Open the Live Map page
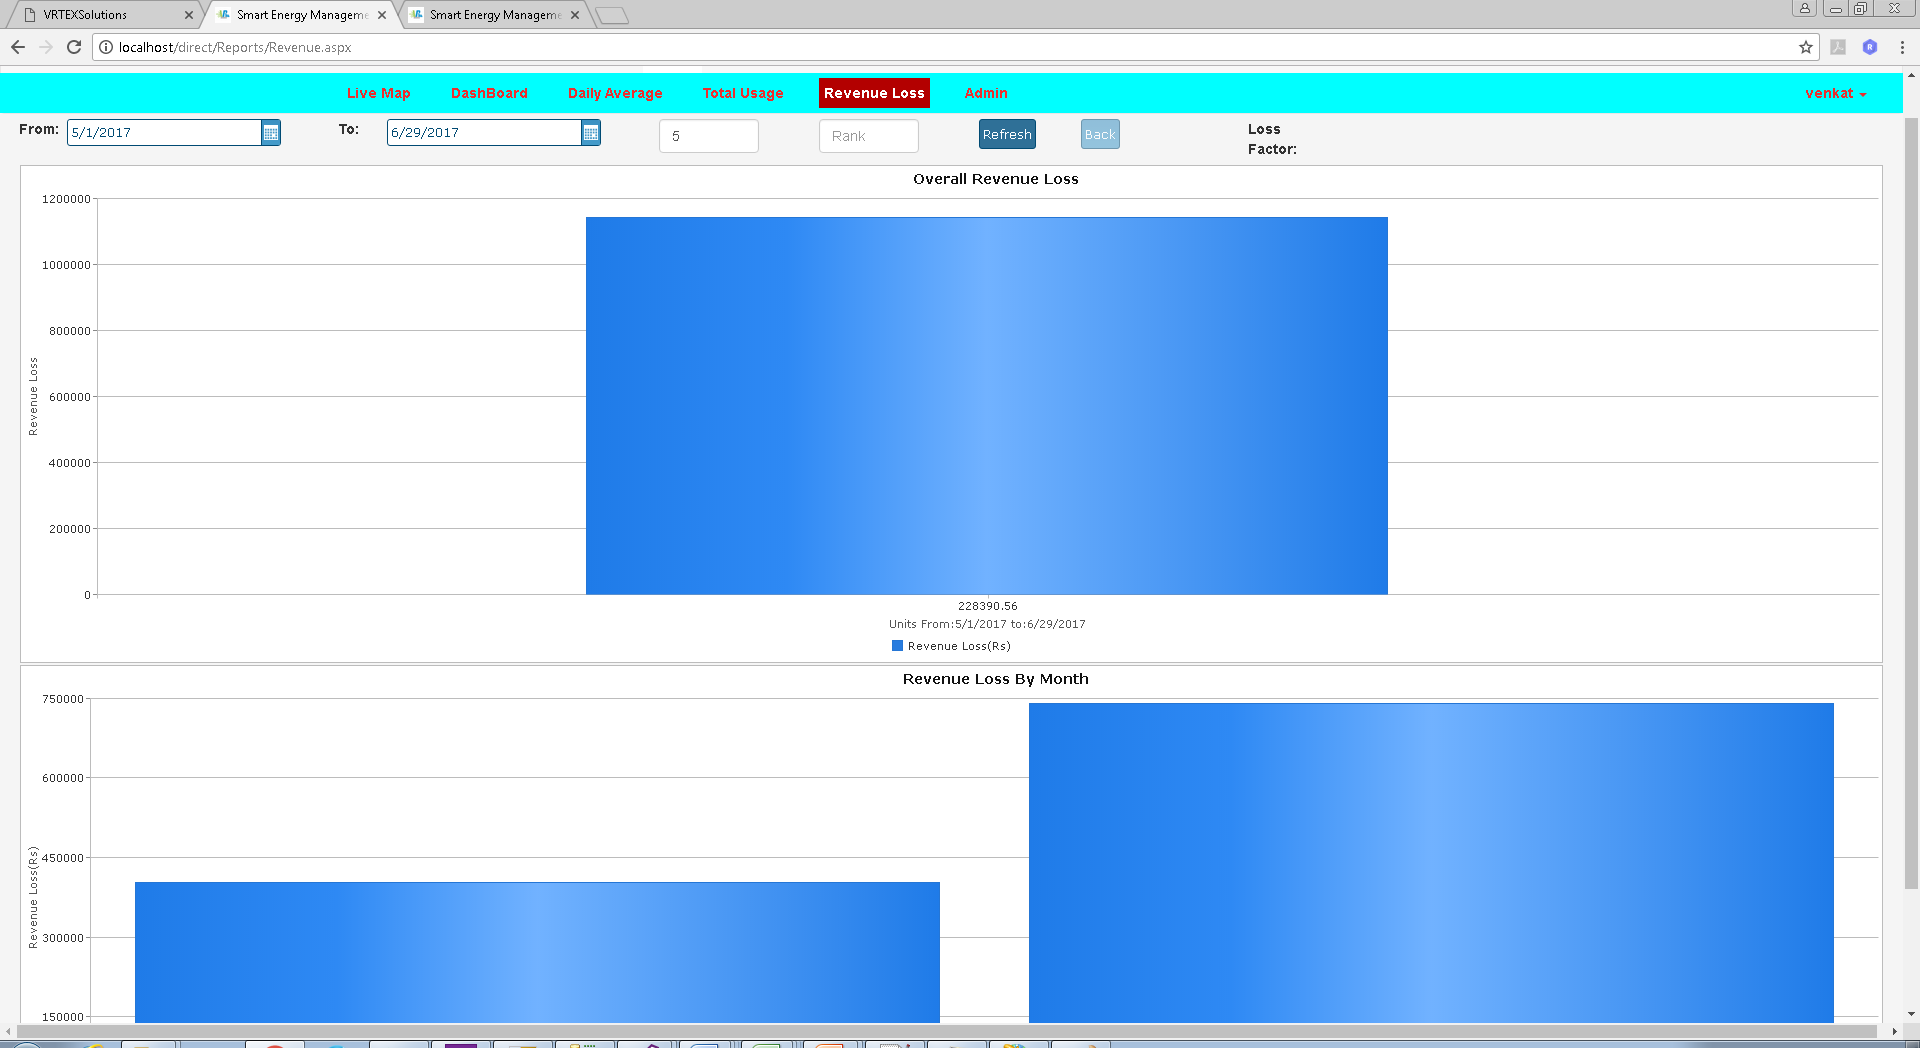The image size is (1920, 1048). (x=378, y=93)
